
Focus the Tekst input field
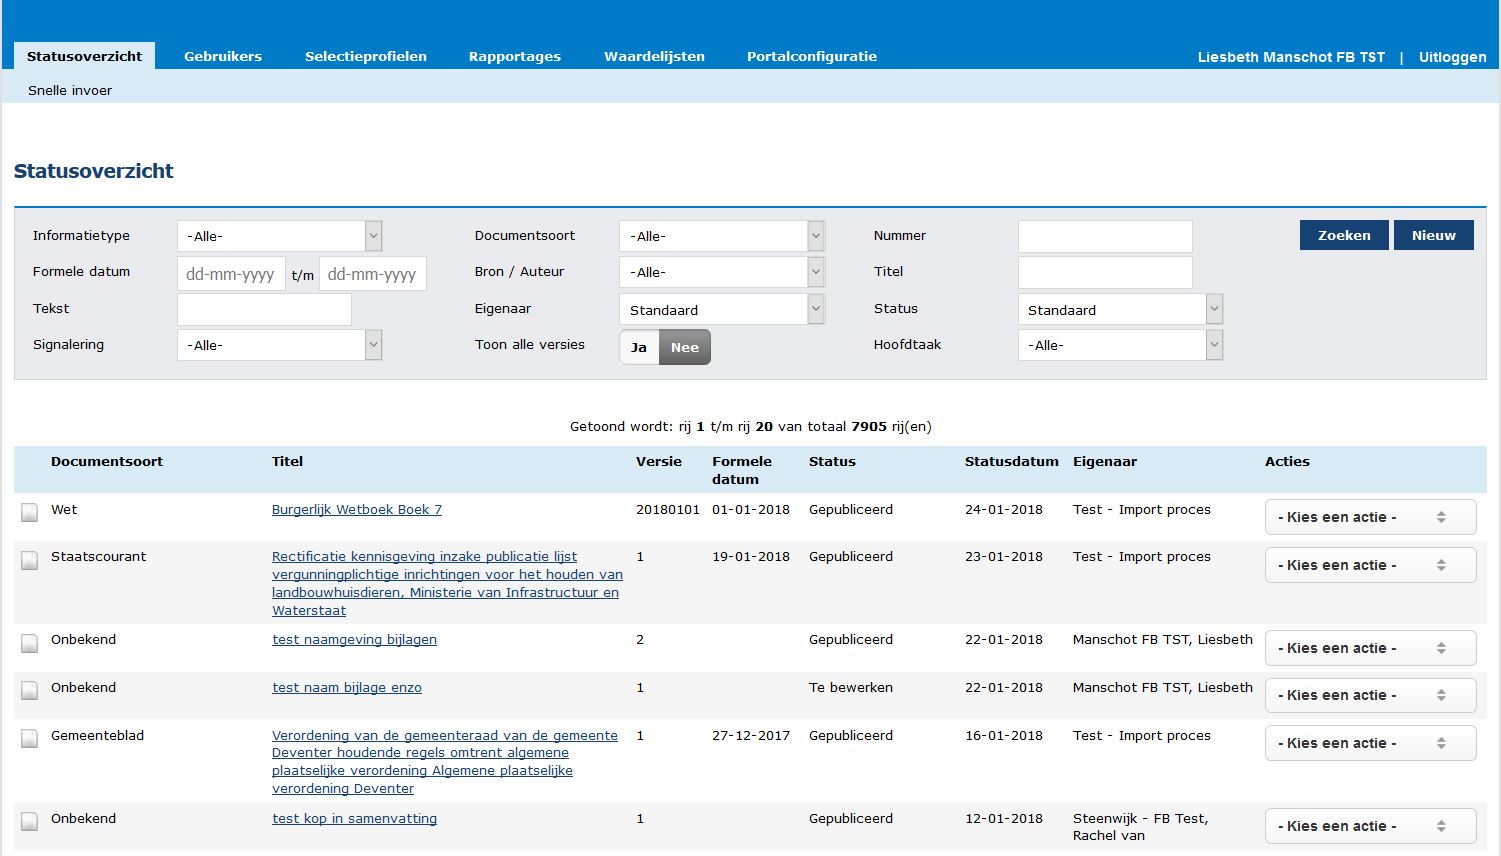pos(264,309)
